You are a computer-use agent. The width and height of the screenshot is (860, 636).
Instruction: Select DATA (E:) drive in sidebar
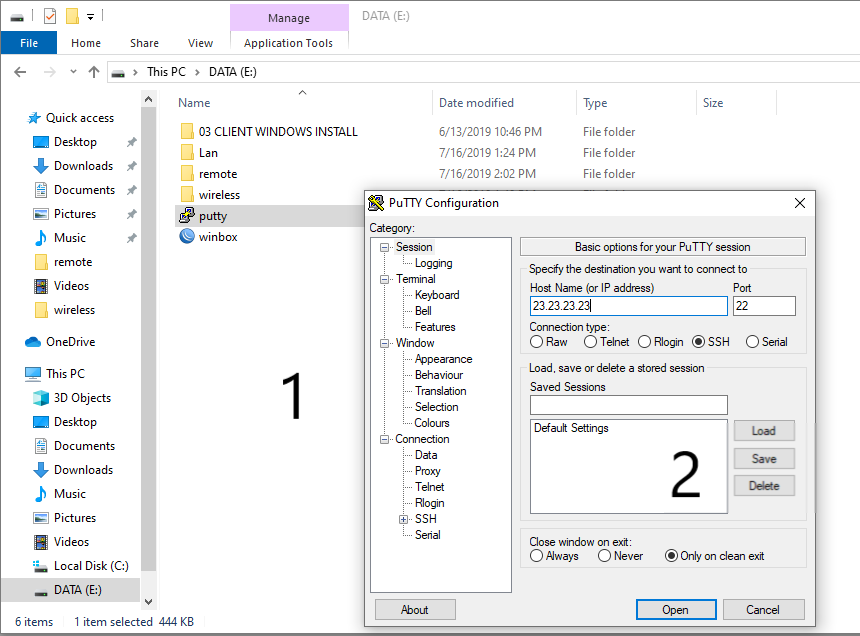(x=77, y=590)
